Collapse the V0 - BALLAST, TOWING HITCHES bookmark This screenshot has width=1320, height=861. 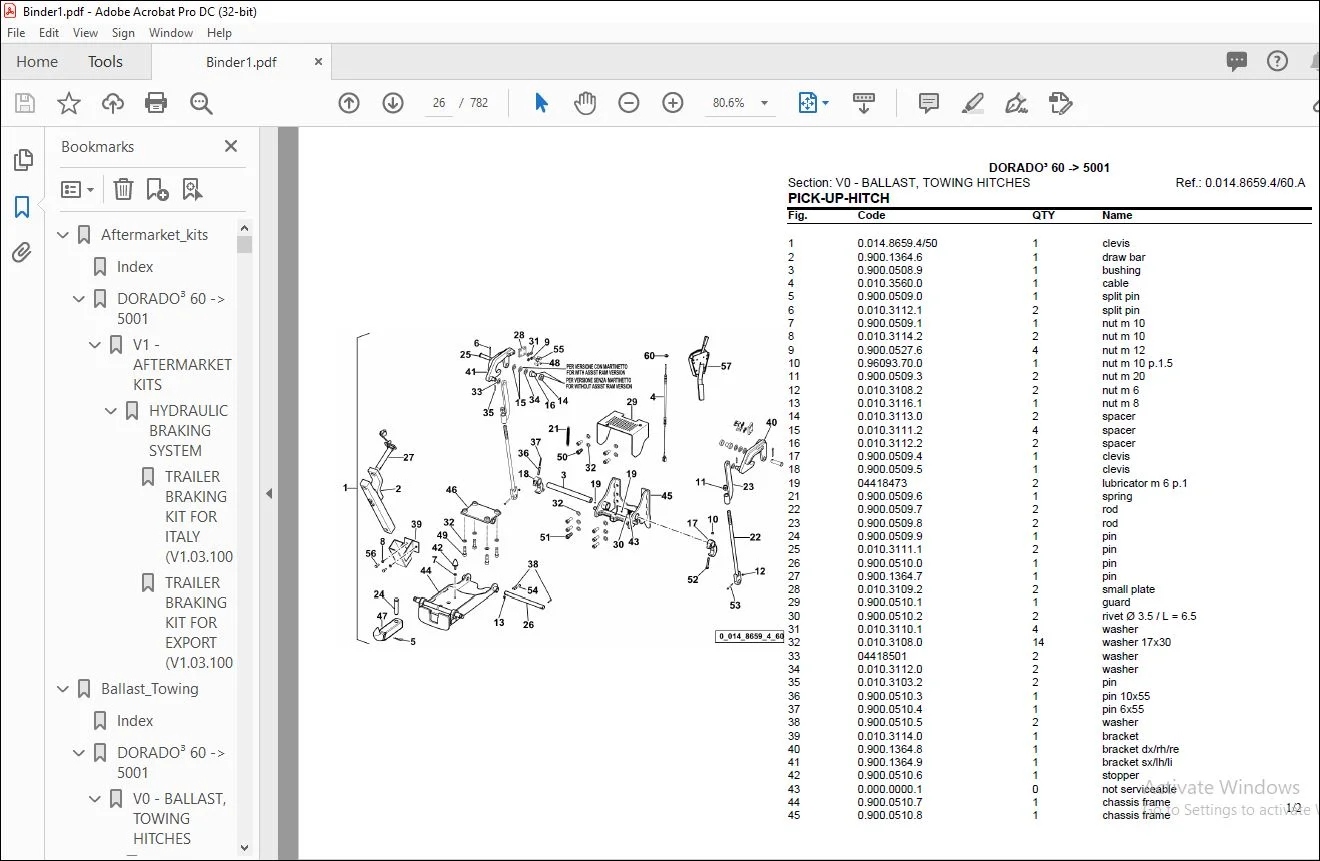pos(95,799)
